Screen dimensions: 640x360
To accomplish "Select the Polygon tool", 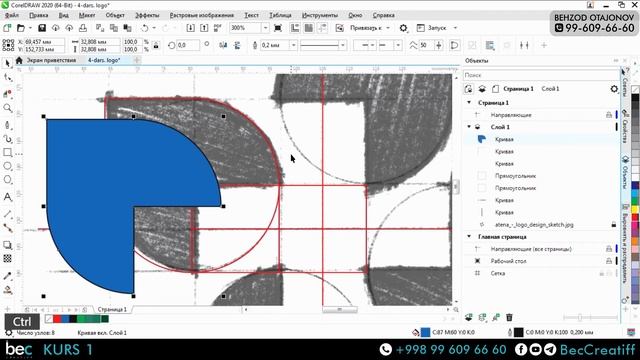I will point(7,180).
